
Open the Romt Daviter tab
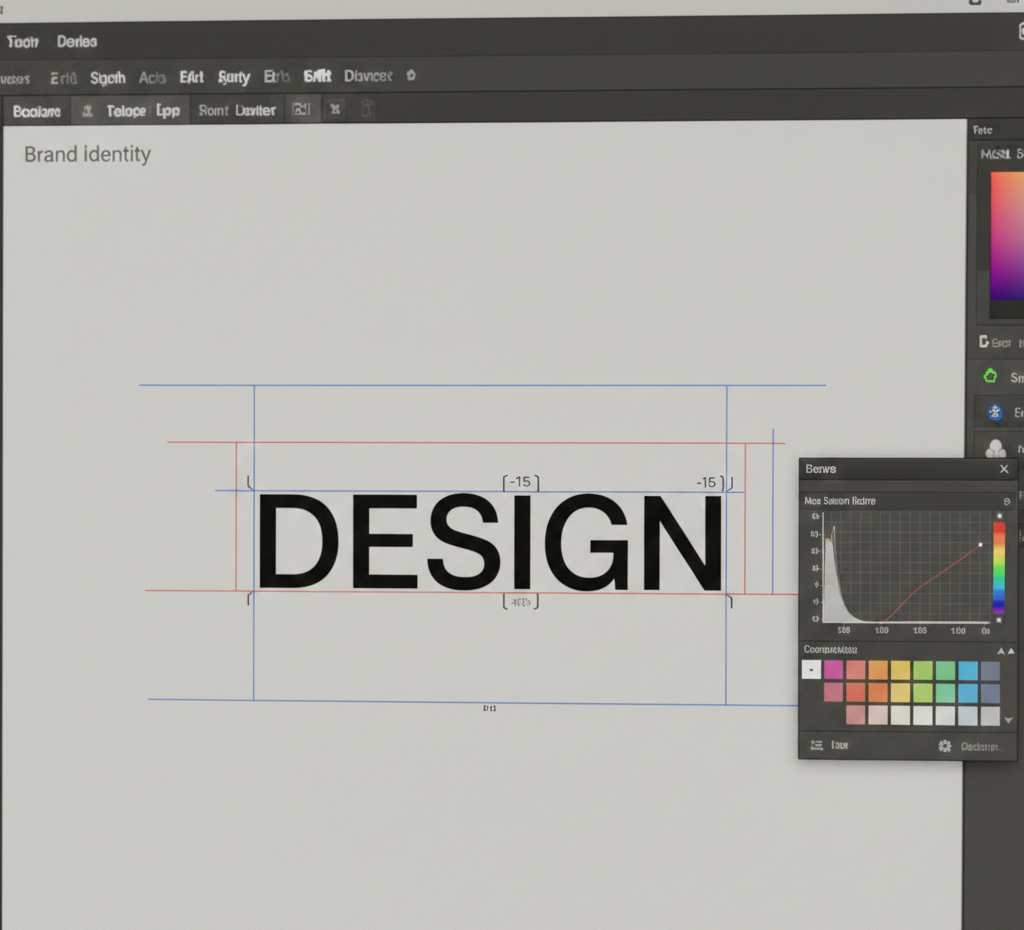tap(236, 111)
